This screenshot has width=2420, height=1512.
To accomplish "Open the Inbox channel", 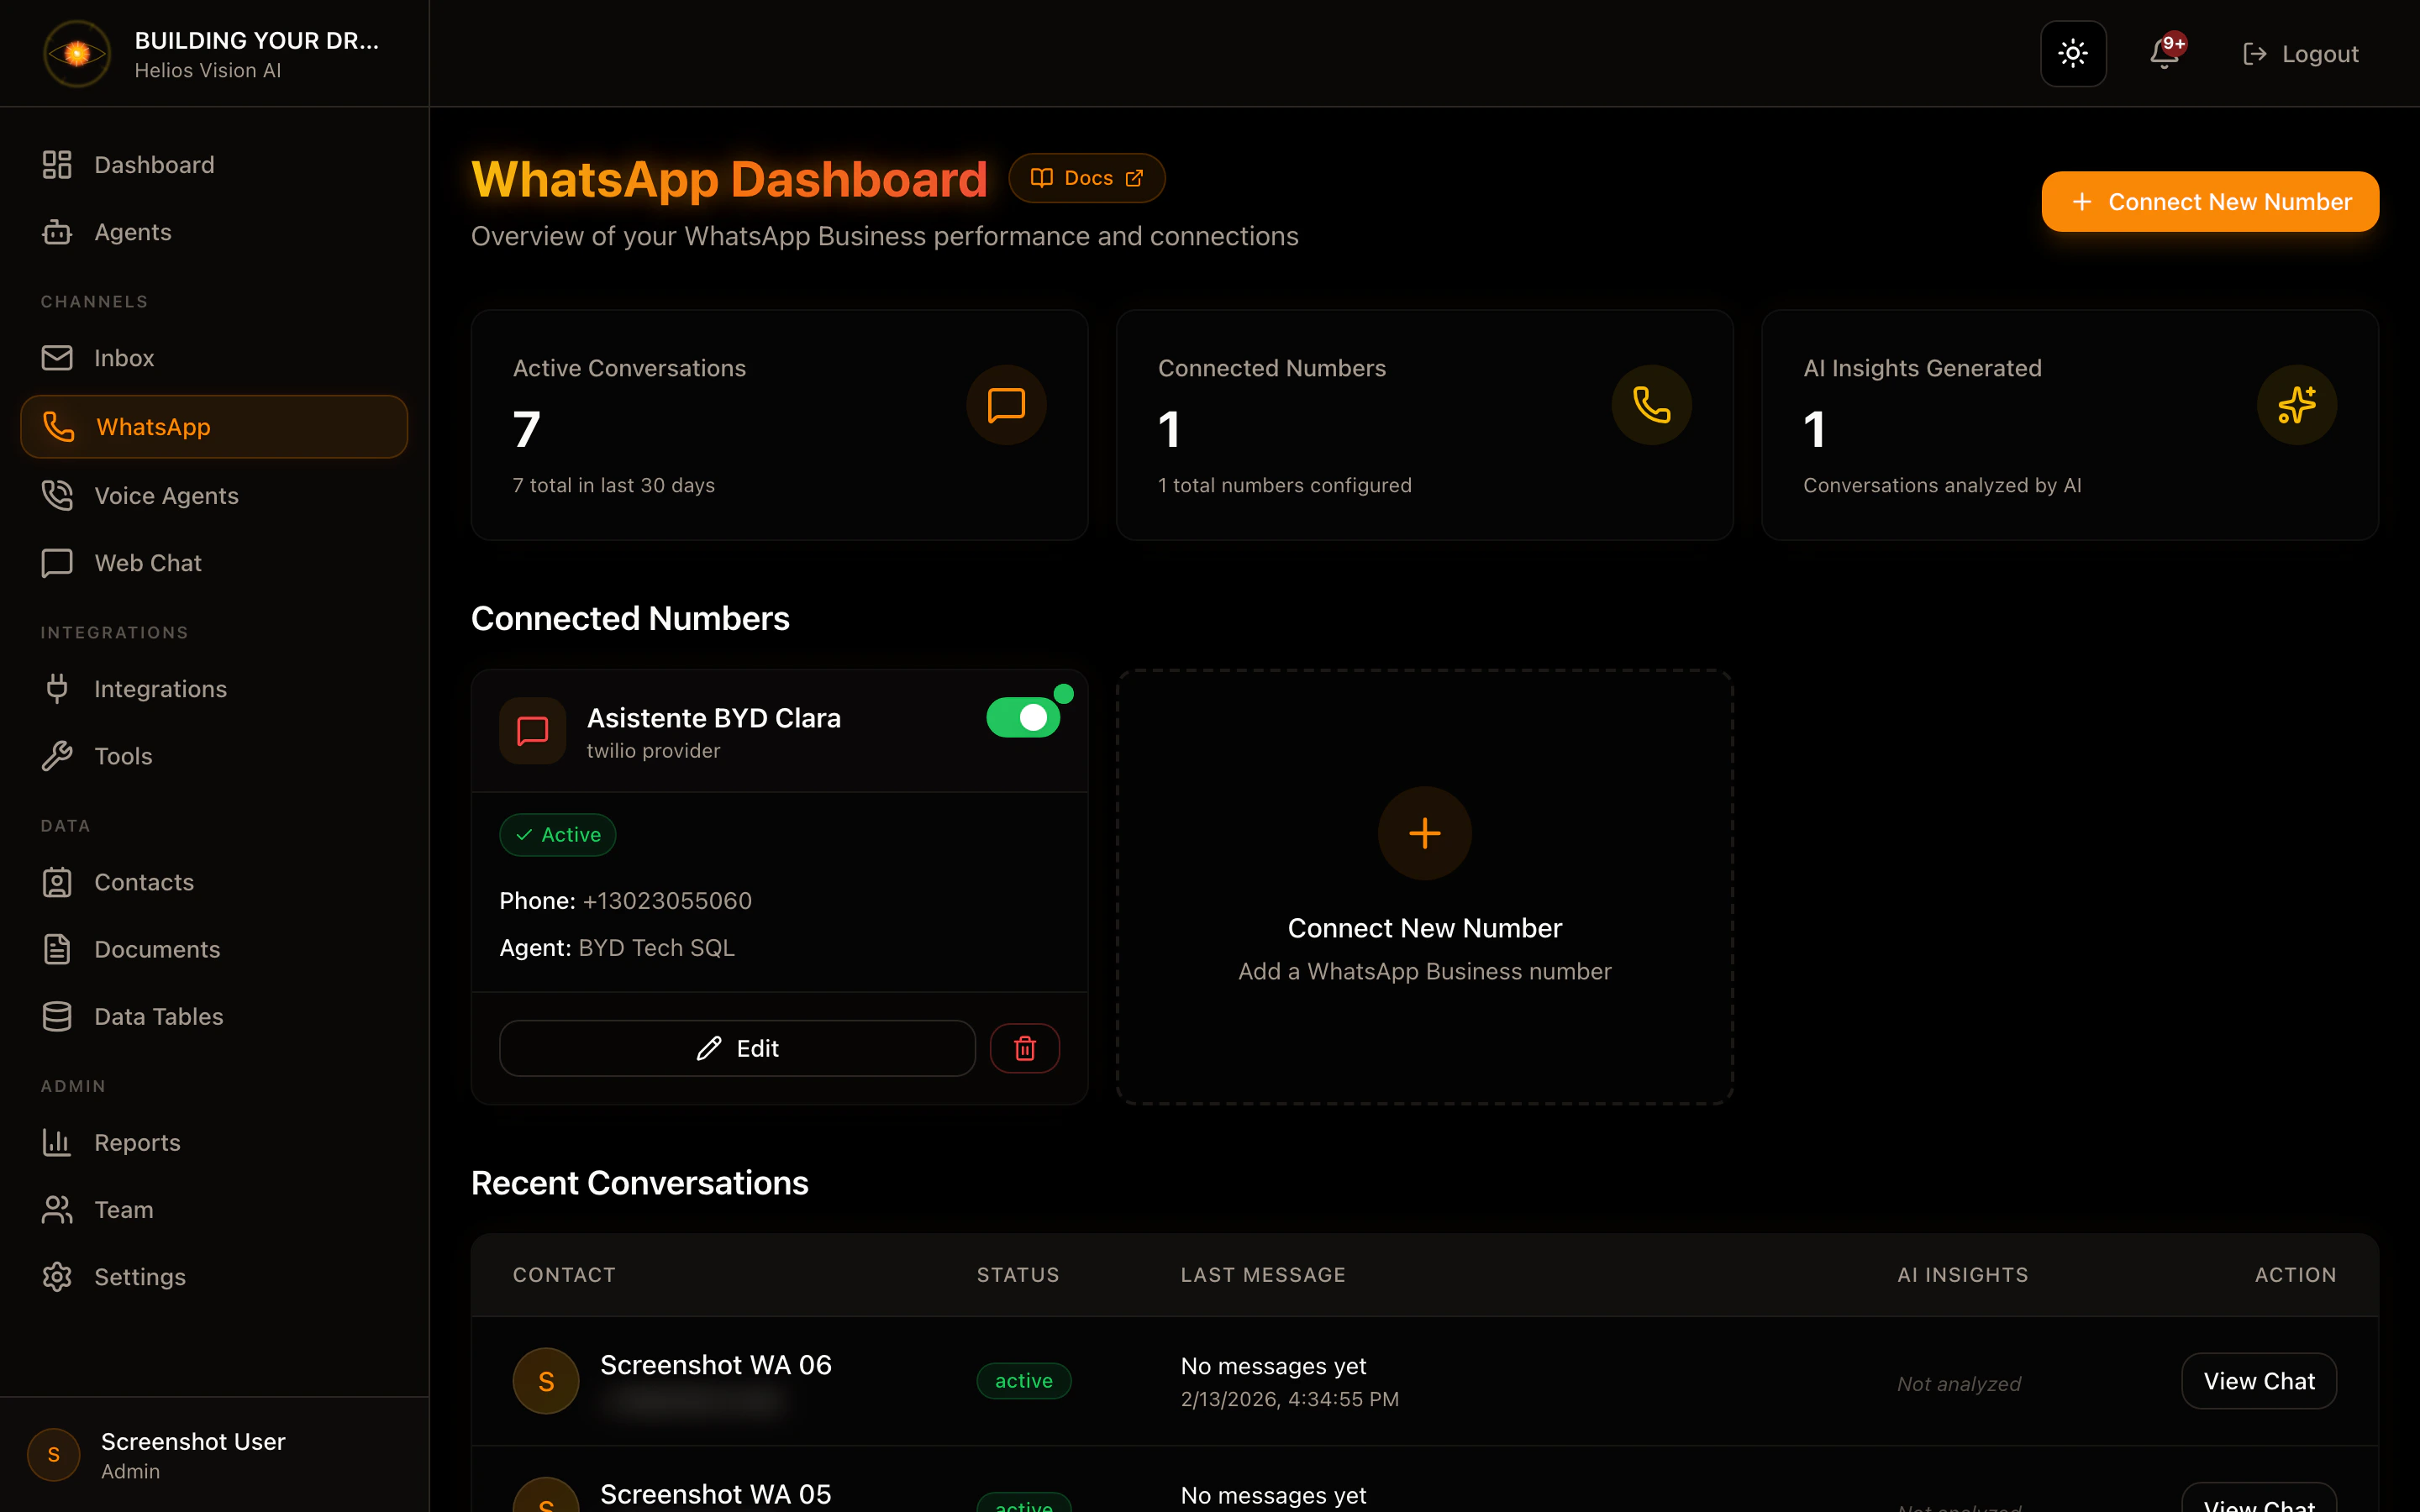I will tap(124, 358).
